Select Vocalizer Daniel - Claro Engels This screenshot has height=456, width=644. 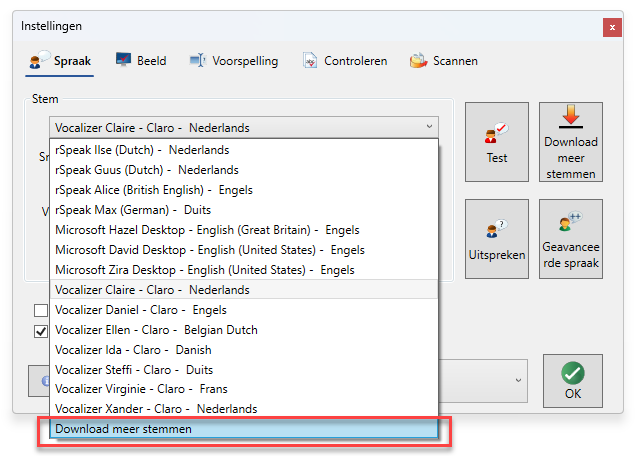[x=244, y=310]
